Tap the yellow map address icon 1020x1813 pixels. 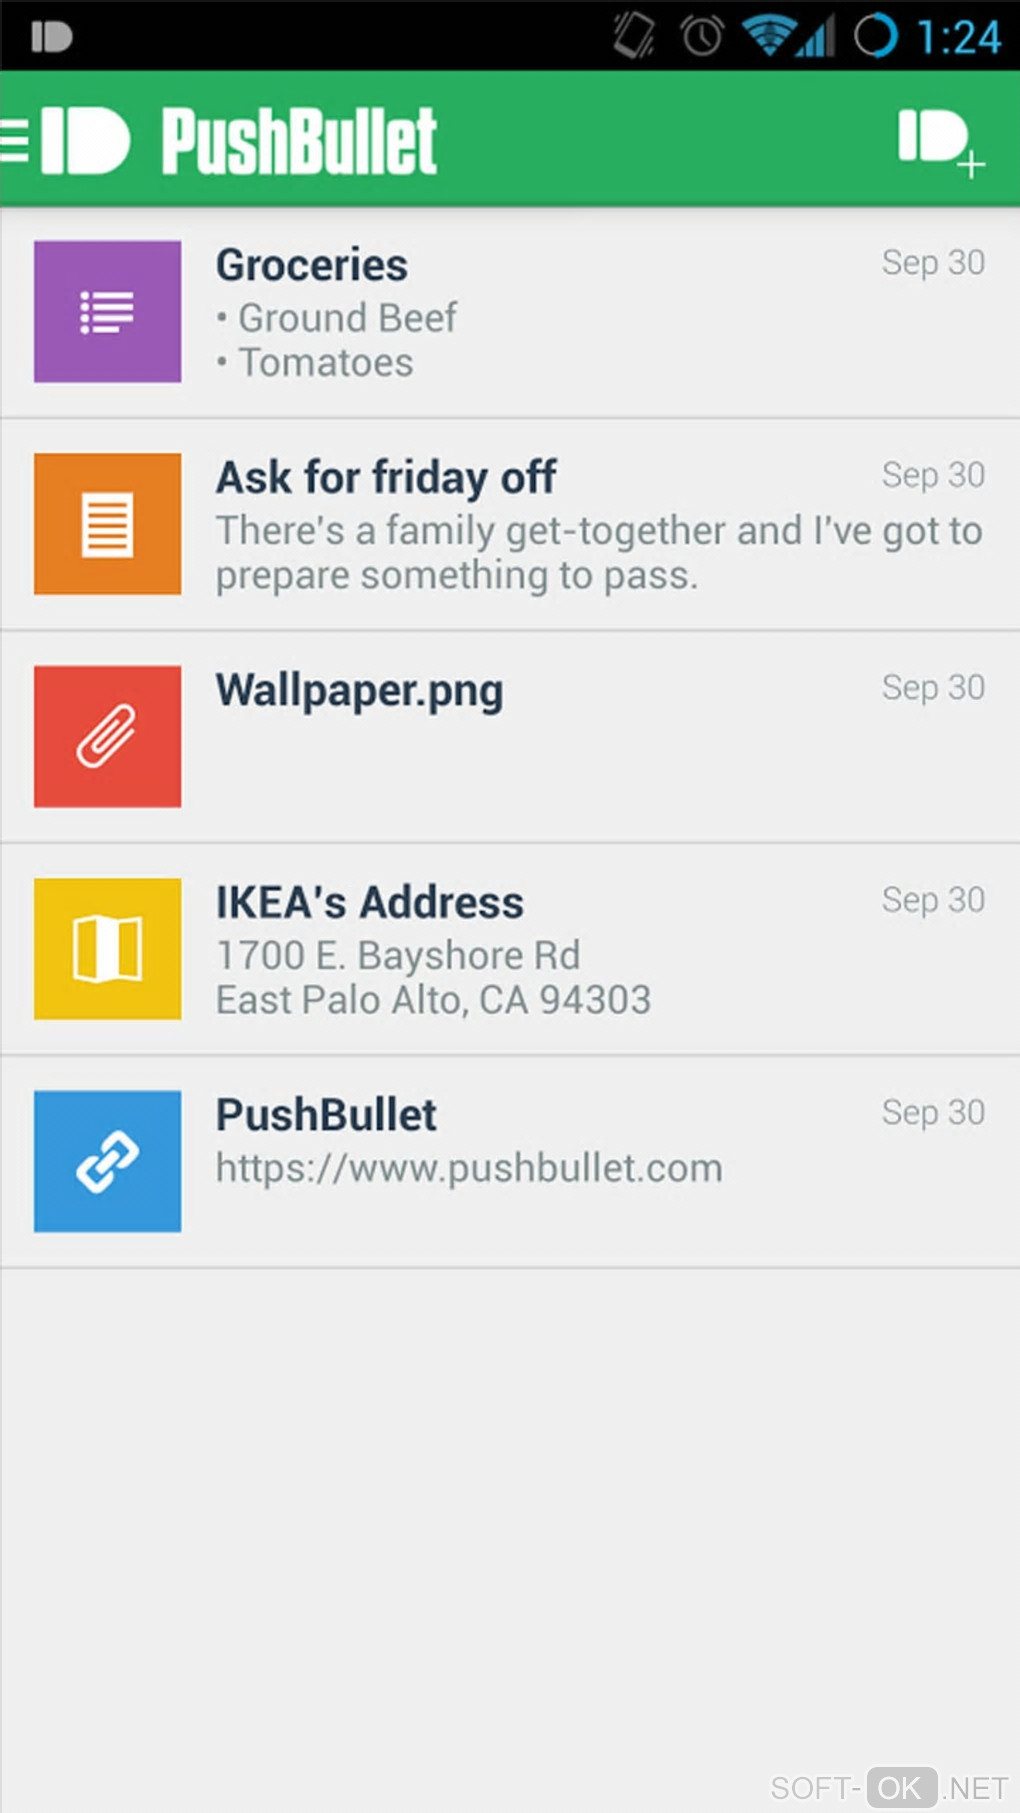[x=108, y=949]
